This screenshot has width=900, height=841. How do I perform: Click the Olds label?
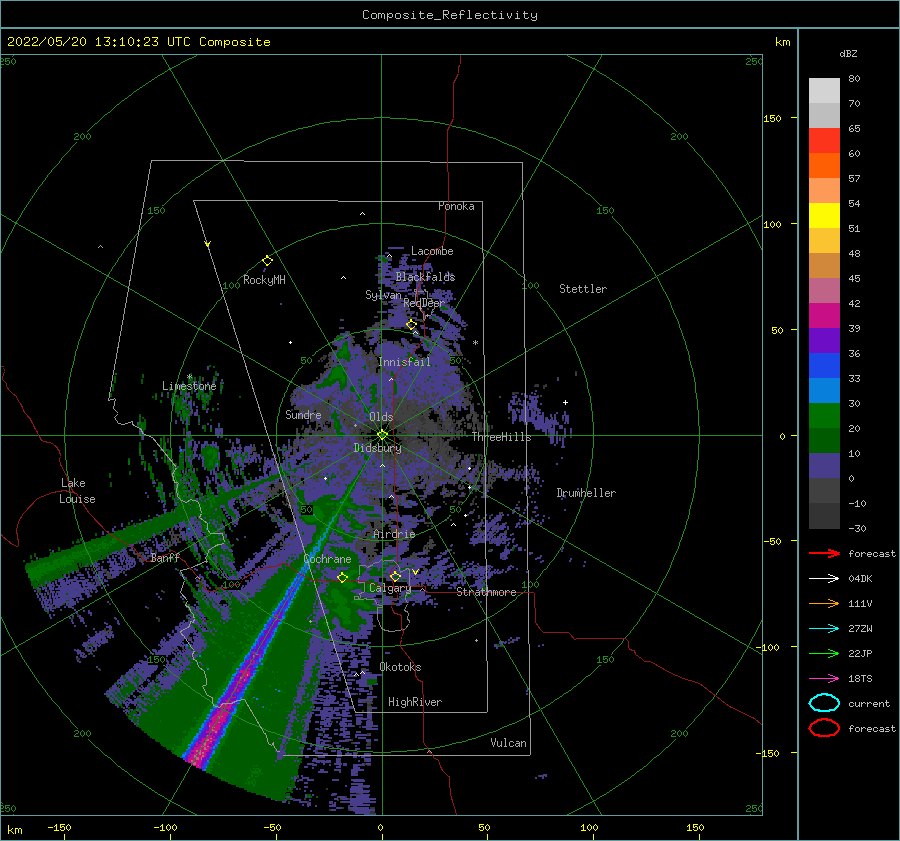(x=381, y=417)
